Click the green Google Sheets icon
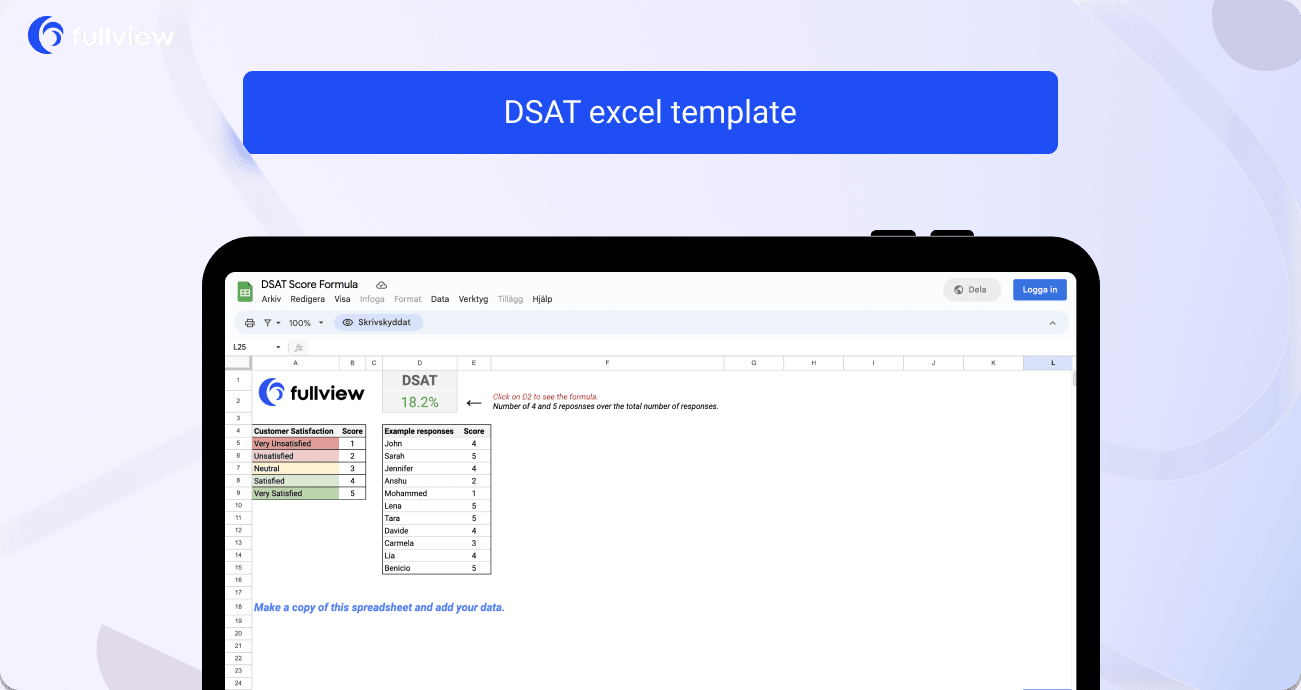Viewport: 1301px width, 690px height. 245,290
